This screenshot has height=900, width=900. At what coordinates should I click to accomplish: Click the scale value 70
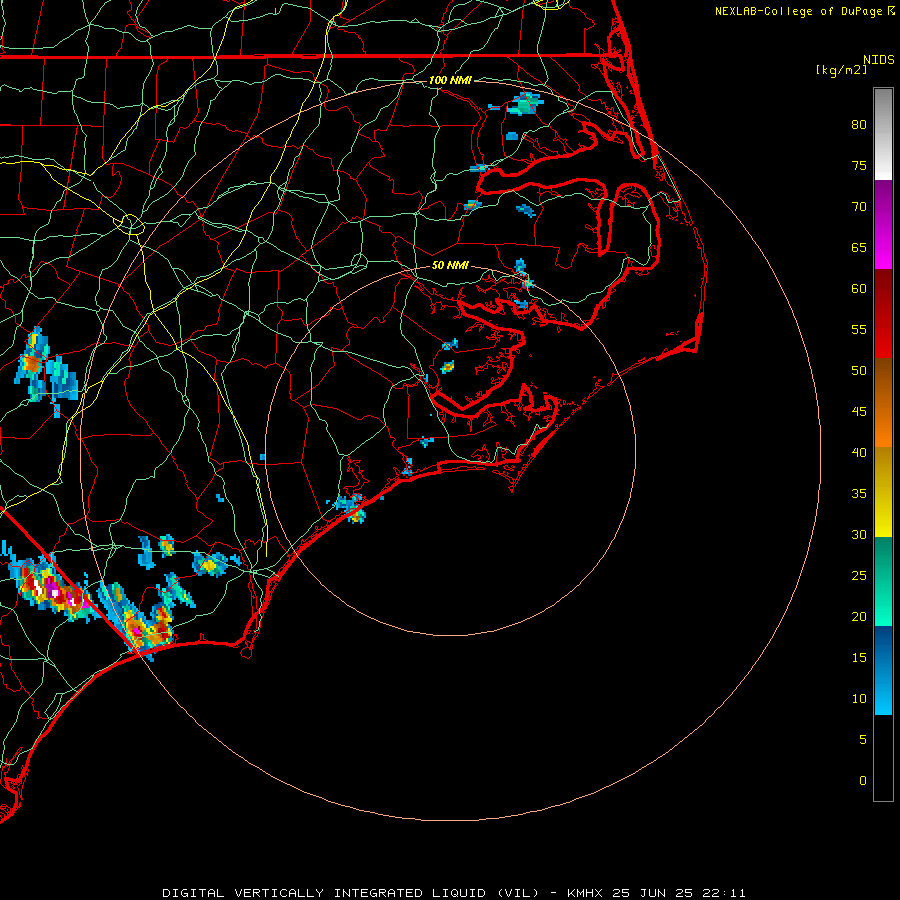point(859,207)
